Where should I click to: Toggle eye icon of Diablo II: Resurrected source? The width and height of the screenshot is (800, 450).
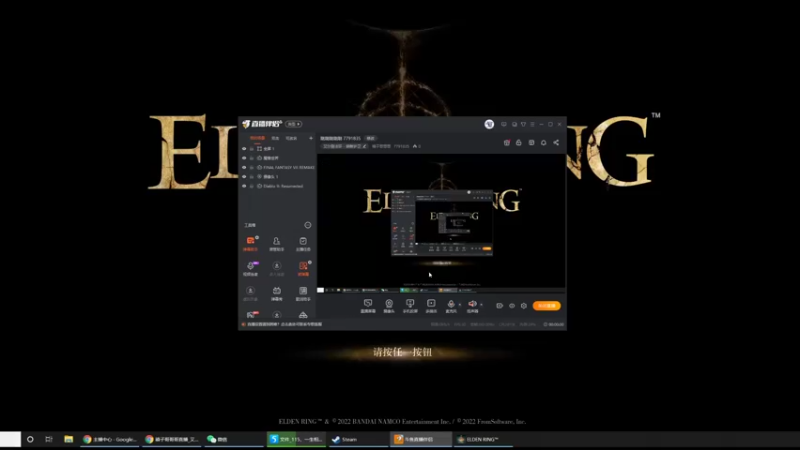tap(244, 186)
